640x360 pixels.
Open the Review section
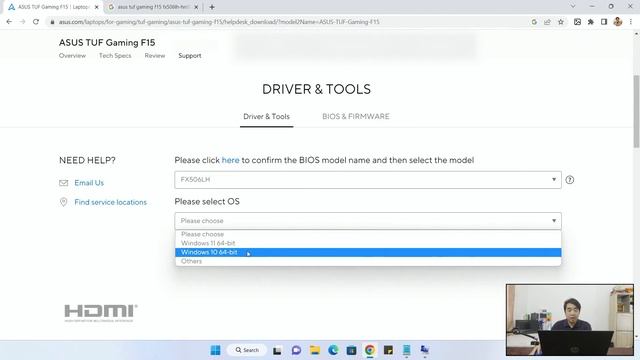point(155,56)
